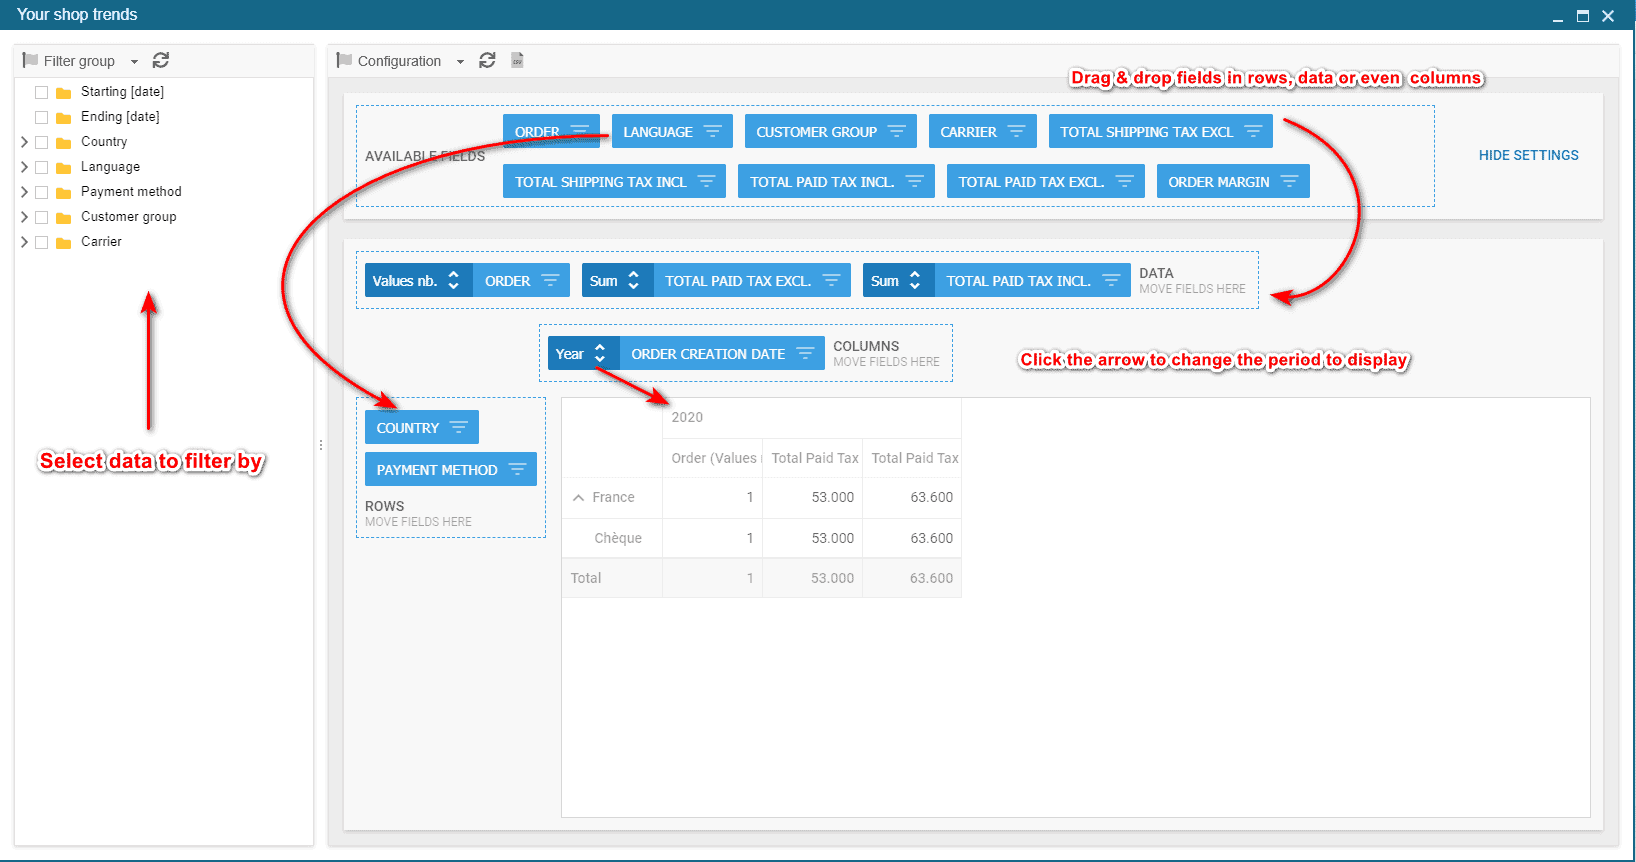Refresh the Filter group panel
1636x862 pixels.
point(160,61)
